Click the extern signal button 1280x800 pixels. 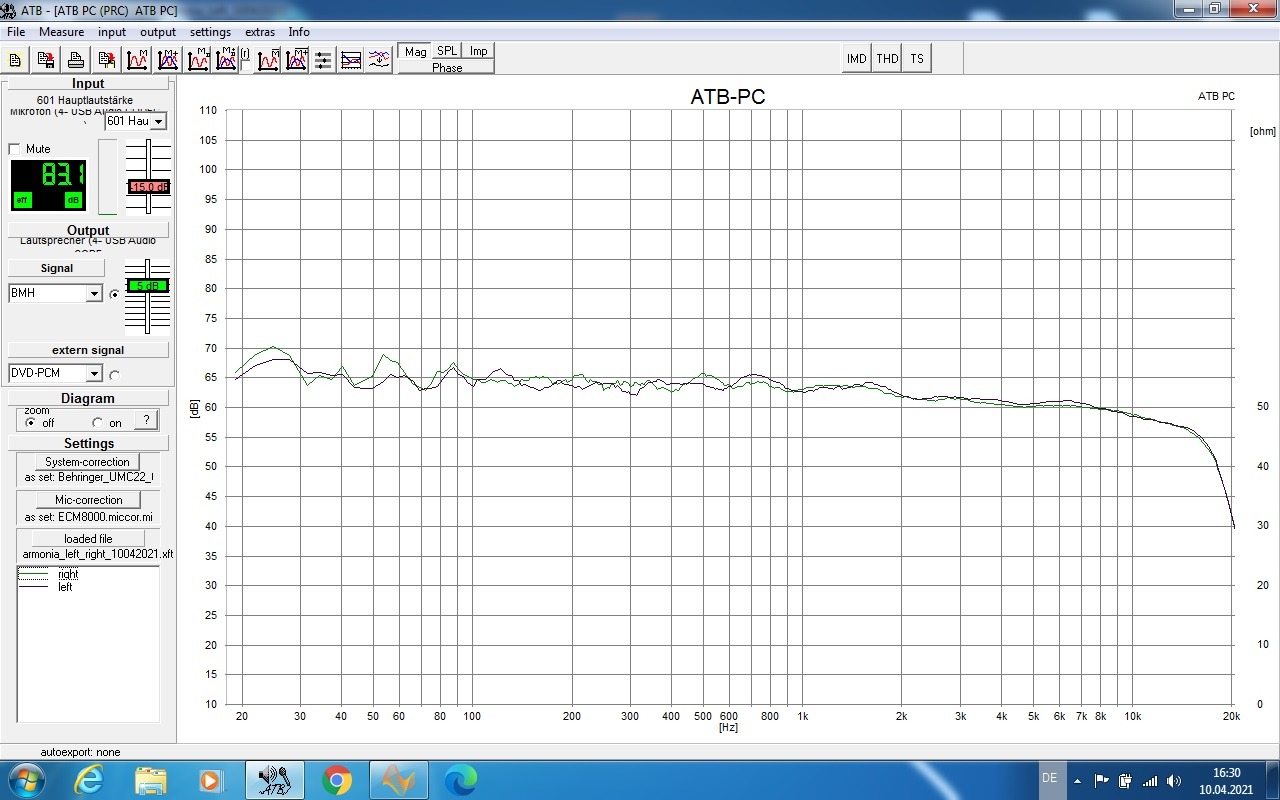[88, 350]
